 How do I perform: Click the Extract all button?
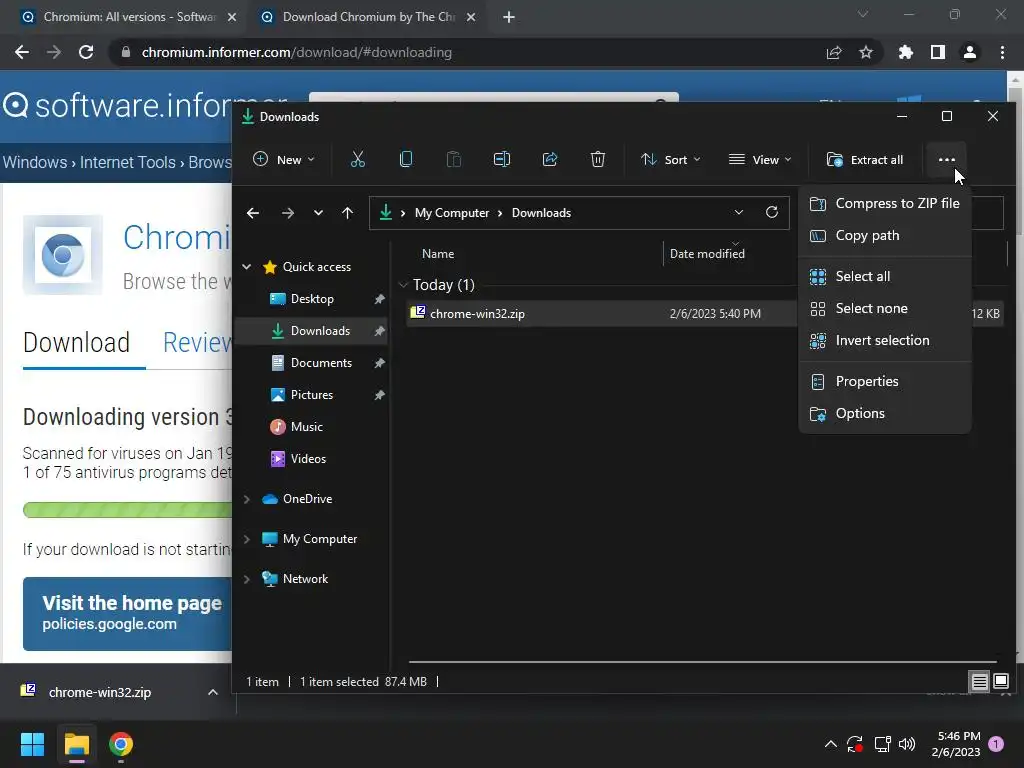pyautogui.click(x=865, y=159)
